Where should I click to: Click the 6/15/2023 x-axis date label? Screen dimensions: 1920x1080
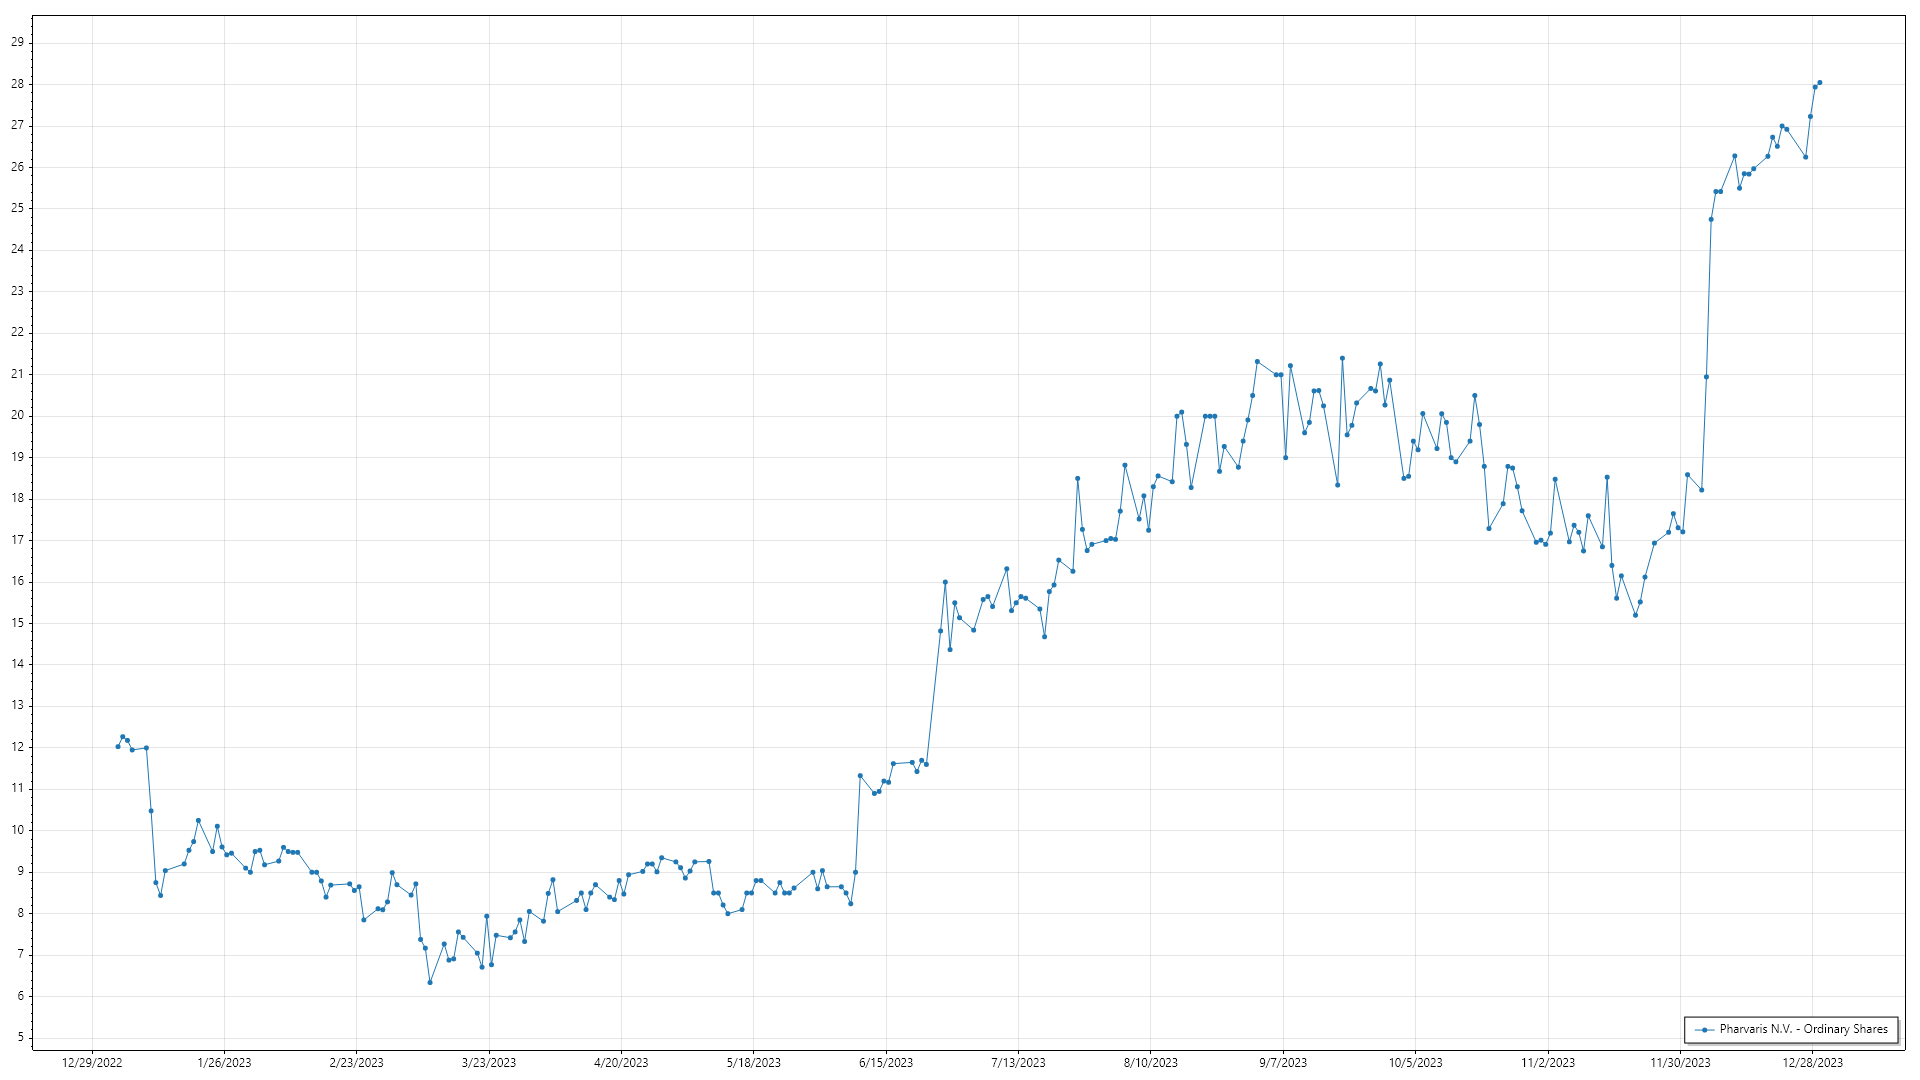click(x=886, y=1063)
